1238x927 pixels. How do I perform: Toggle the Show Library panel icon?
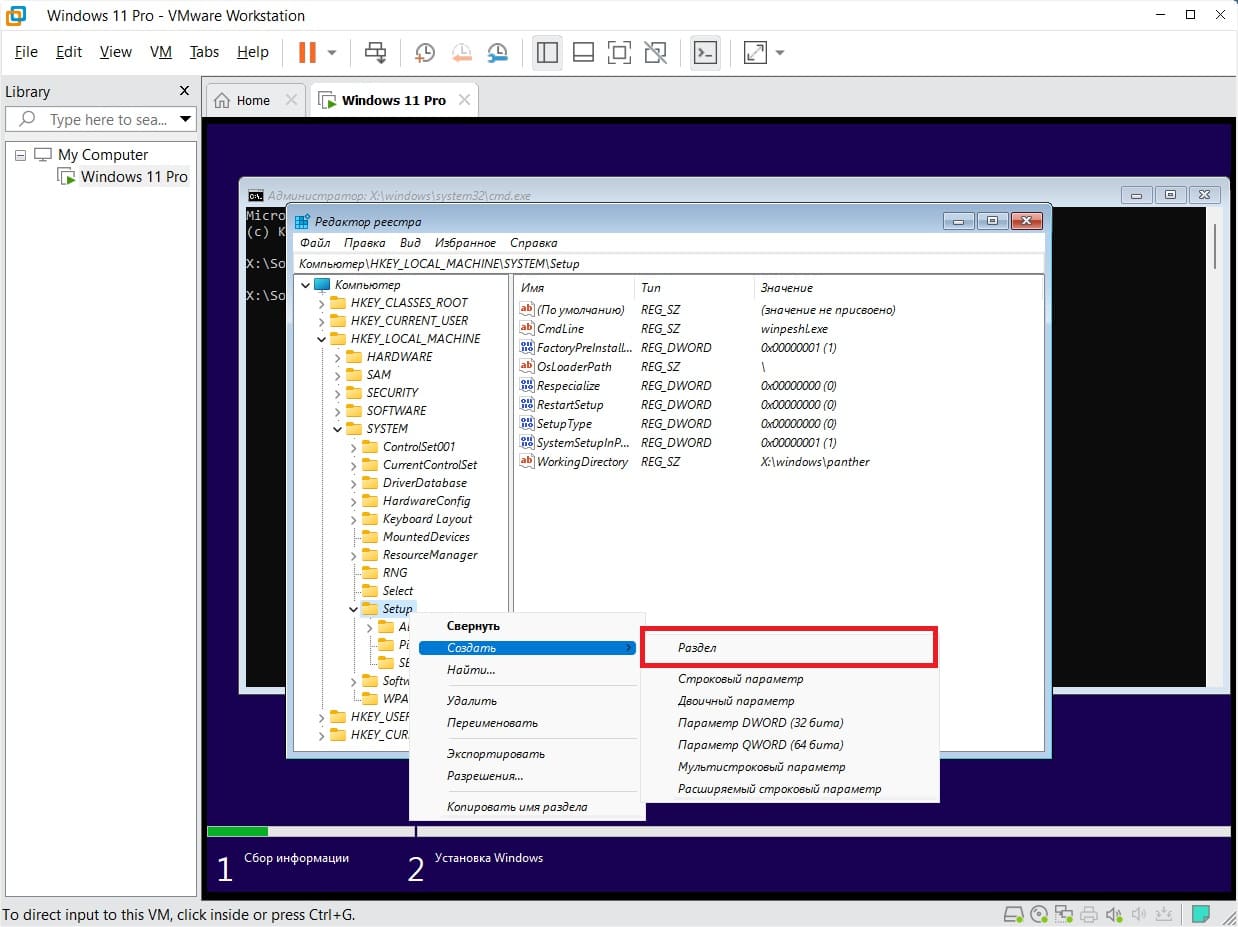(547, 53)
